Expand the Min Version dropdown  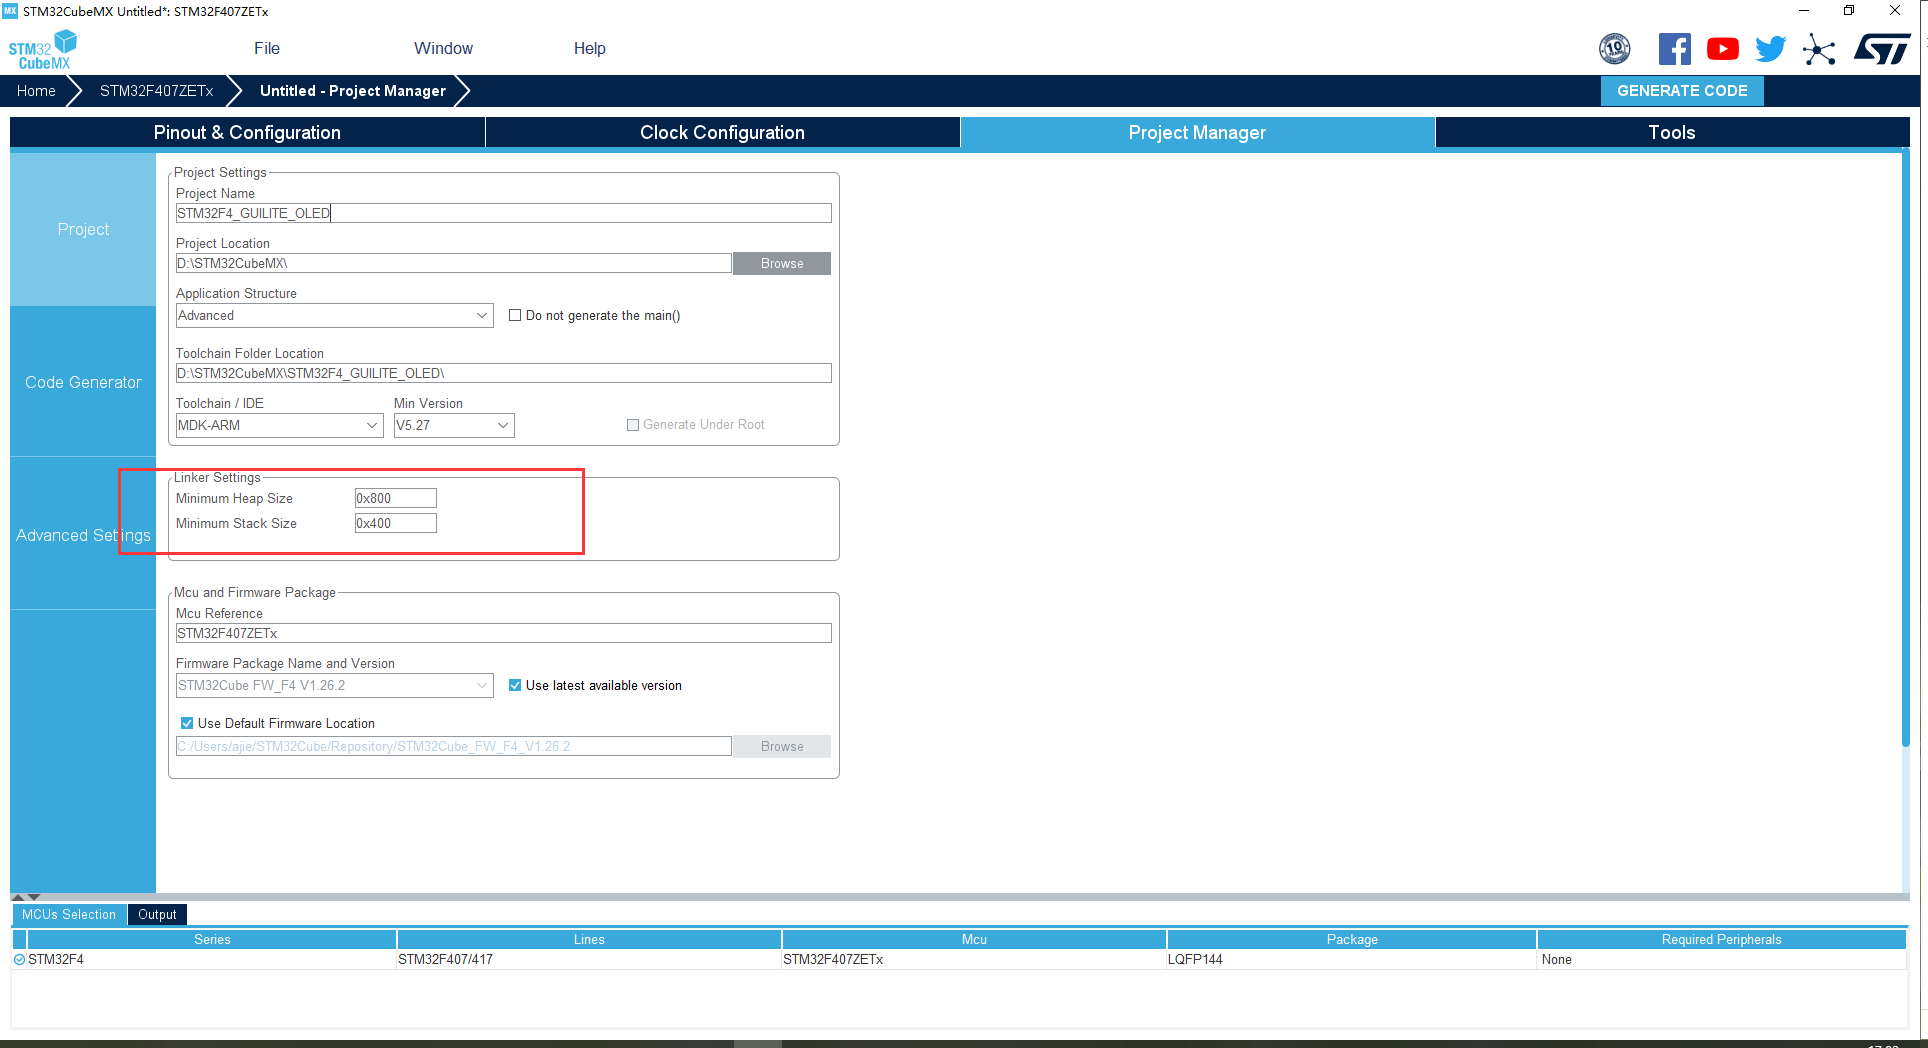pos(503,425)
